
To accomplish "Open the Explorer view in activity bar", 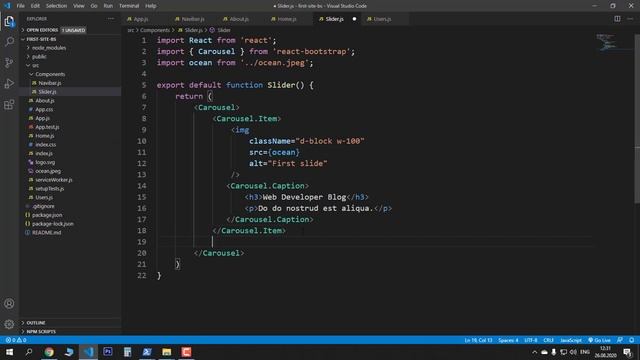I will [9, 21].
